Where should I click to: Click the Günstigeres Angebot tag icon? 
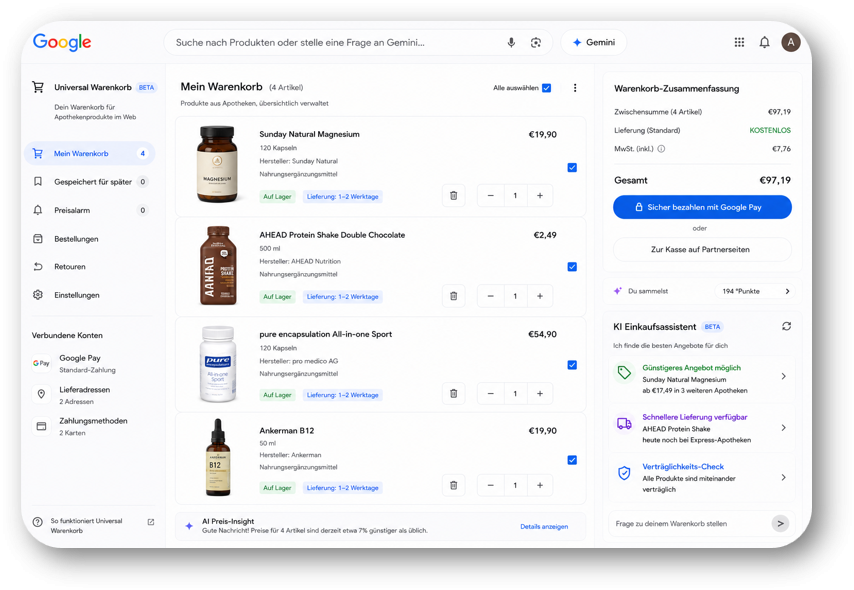point(624,373)
